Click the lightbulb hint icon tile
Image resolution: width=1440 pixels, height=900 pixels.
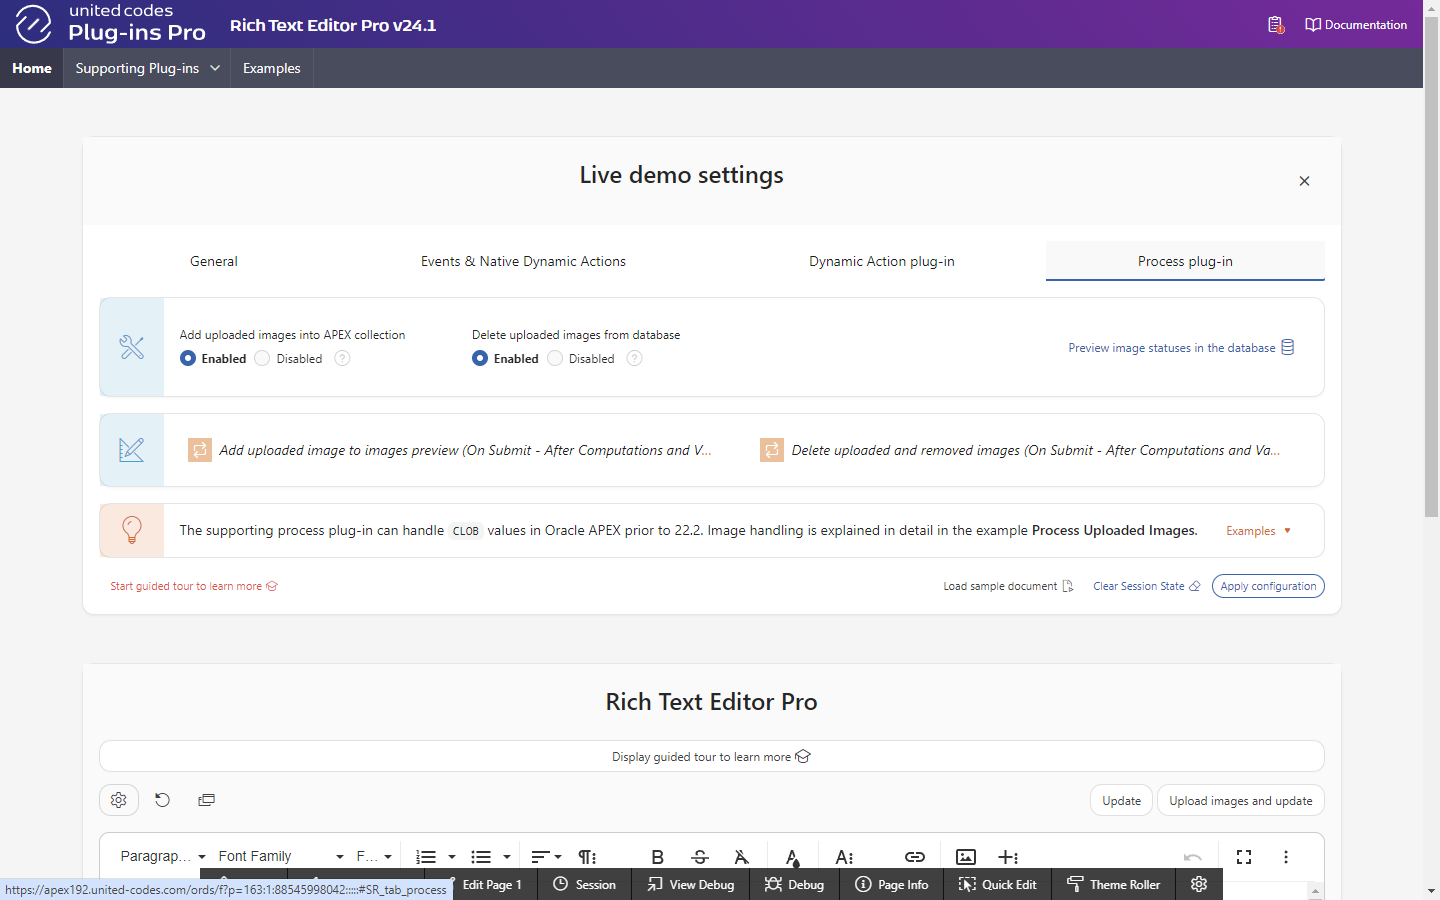[x=132, y=530]
